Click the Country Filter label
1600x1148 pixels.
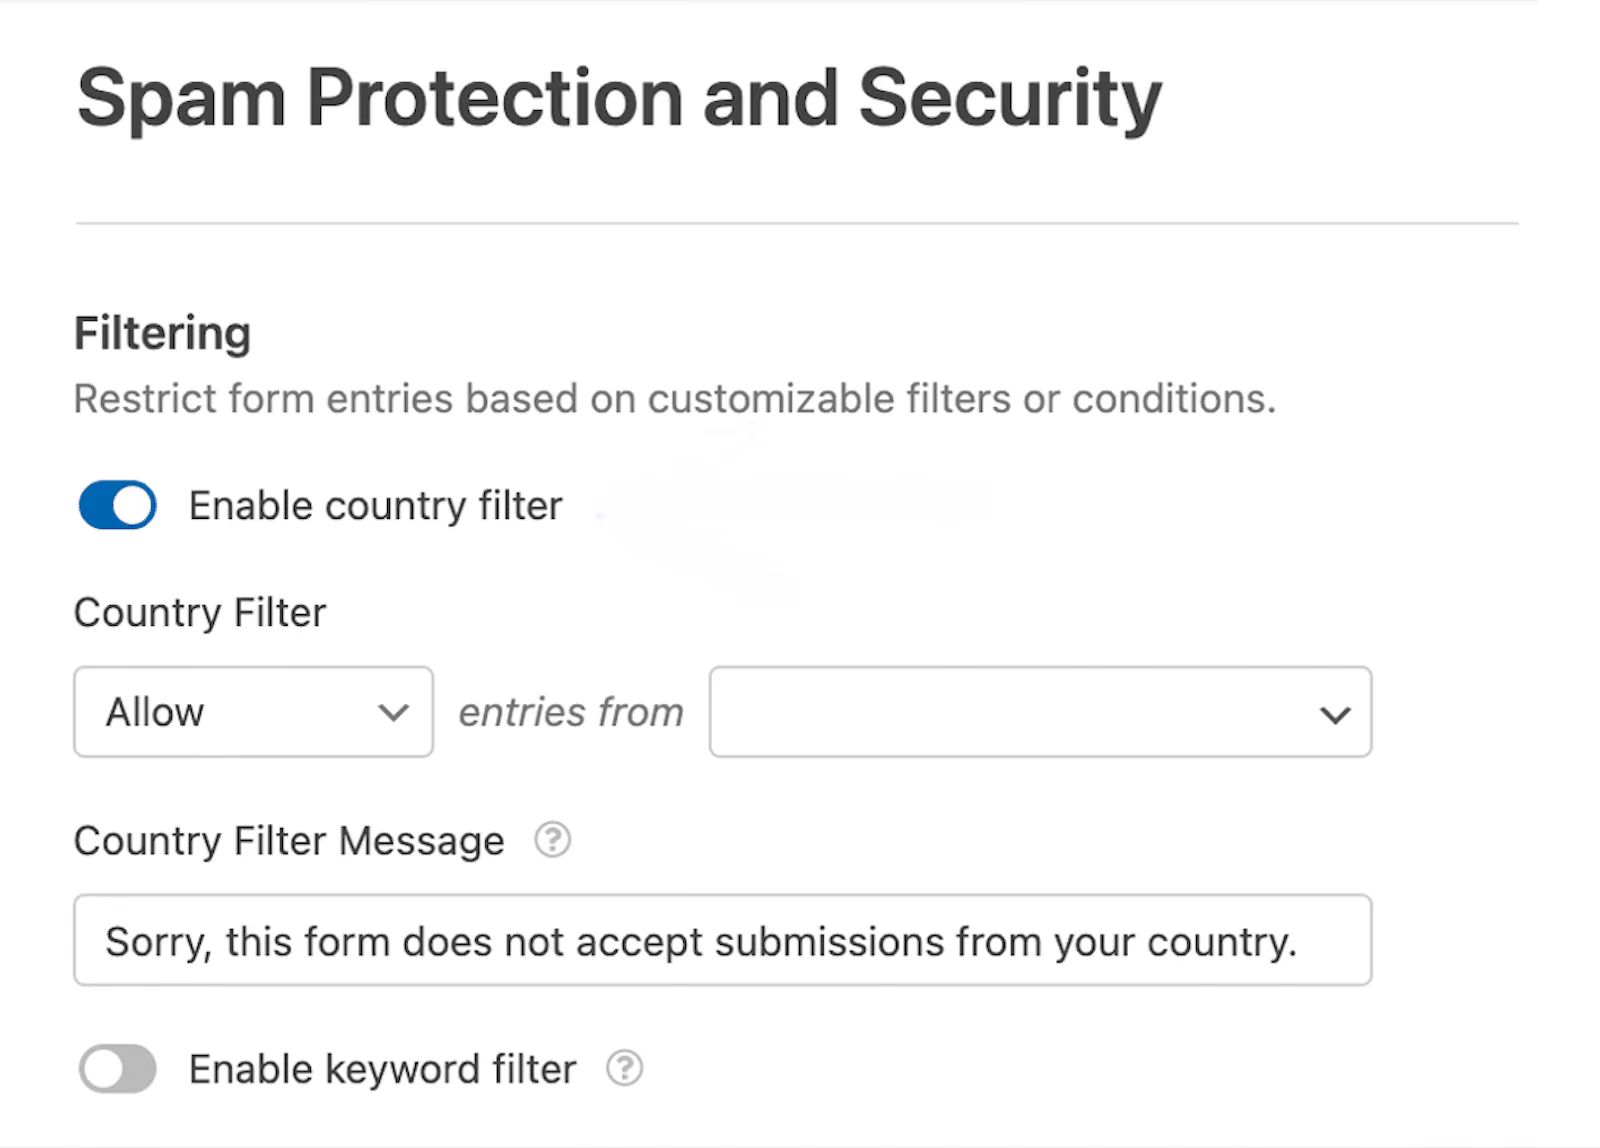[x=198, y=612]
